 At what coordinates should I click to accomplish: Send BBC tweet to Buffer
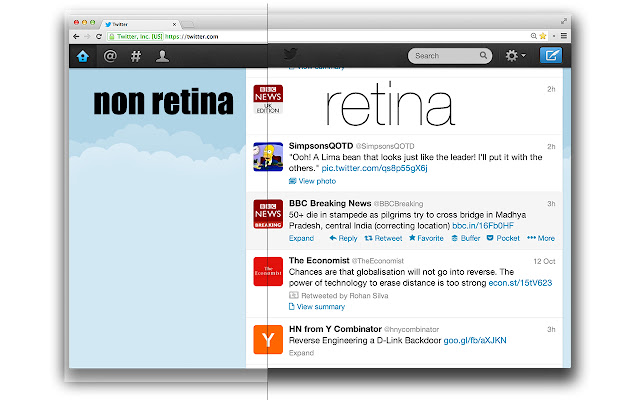pos(466,238)
